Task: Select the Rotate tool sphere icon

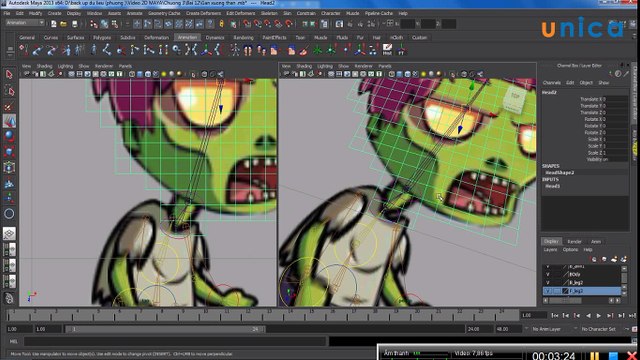Action: tap(9, 136)
